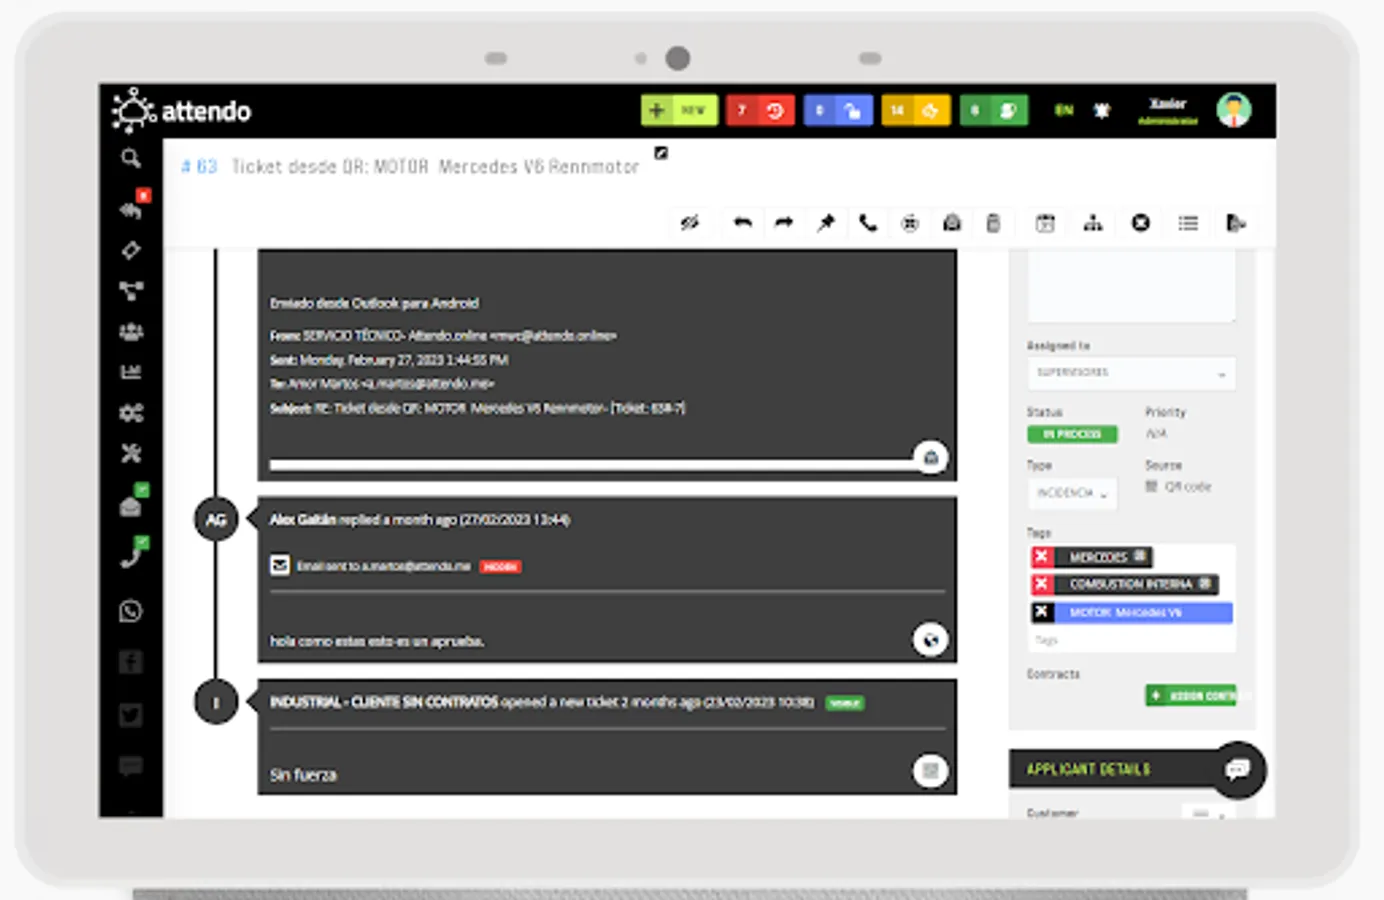Click the hierarchy tree toolbar icon

[x=1093, y=223]
